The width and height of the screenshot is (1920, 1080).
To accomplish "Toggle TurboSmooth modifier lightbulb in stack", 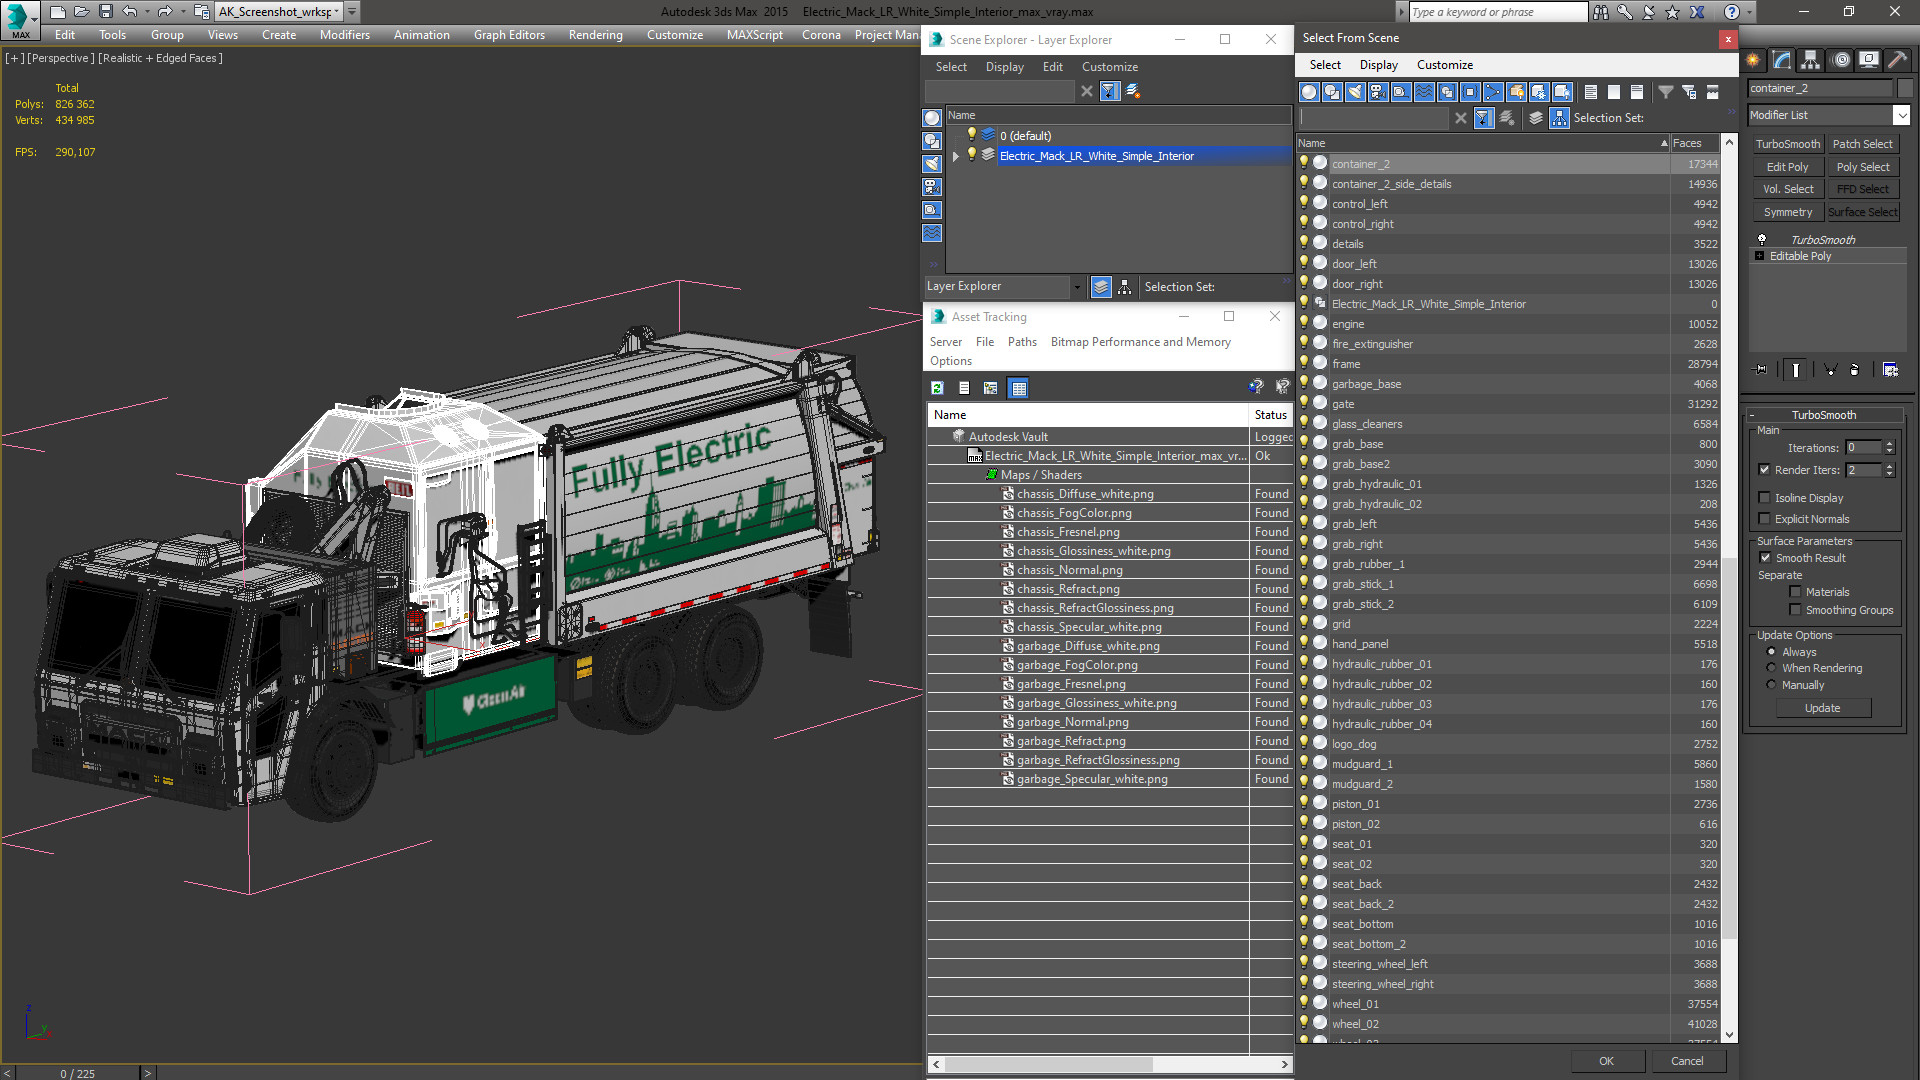I will [1762, 240].
